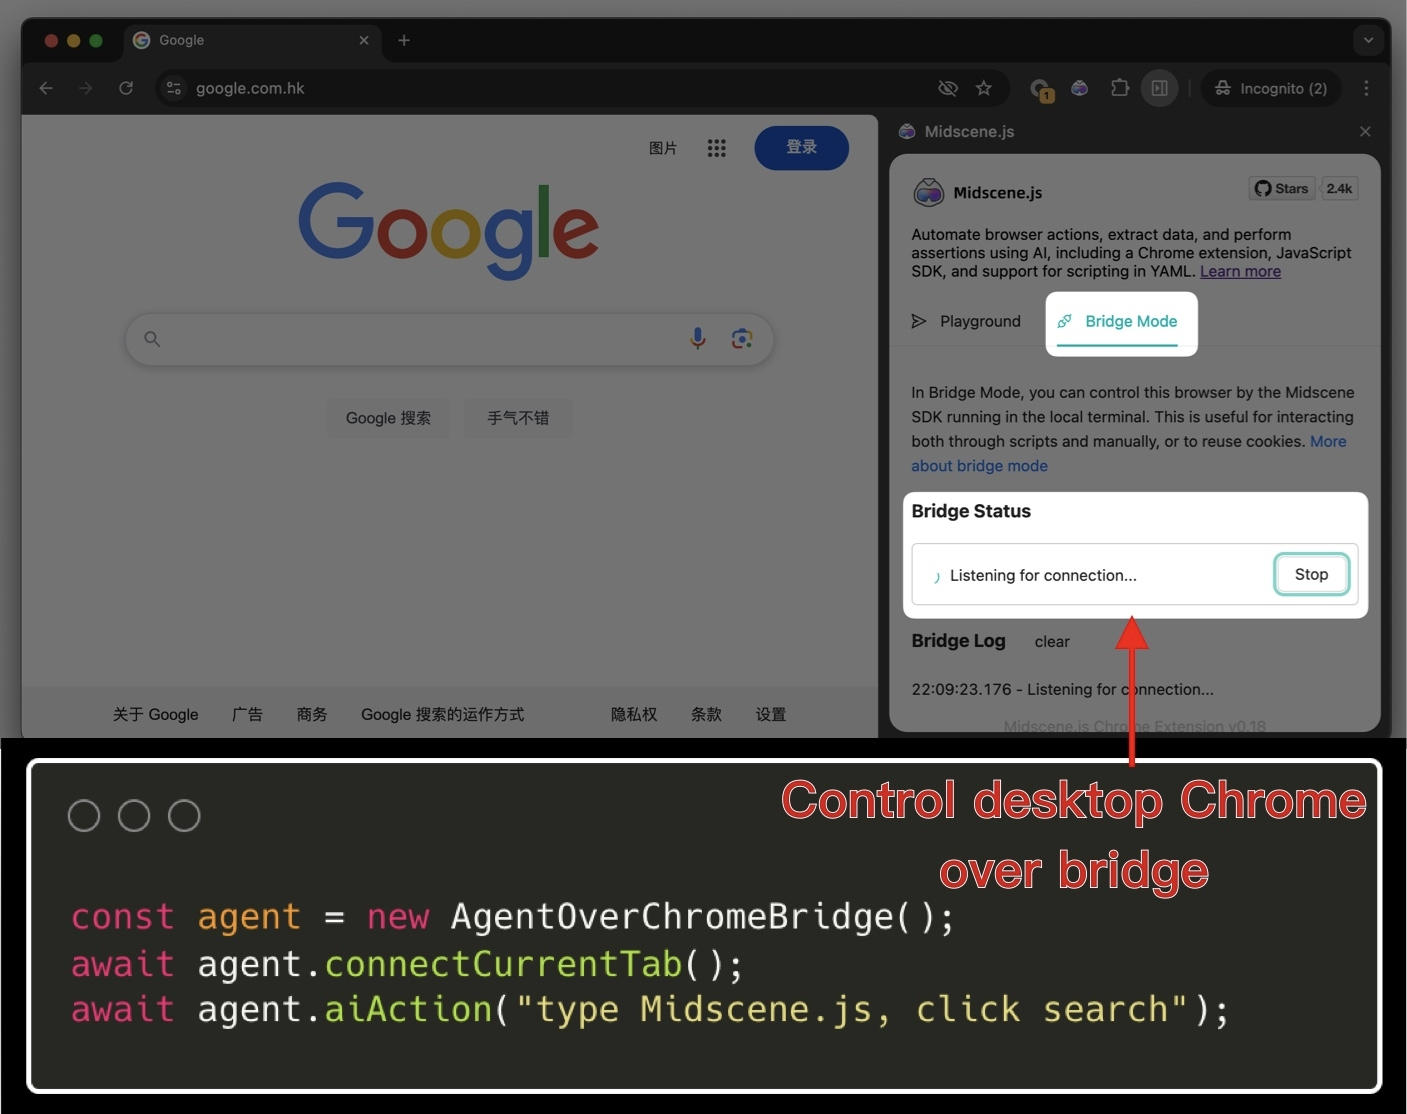
Task: Stop the bridge listening connection
Action: 1310,574
